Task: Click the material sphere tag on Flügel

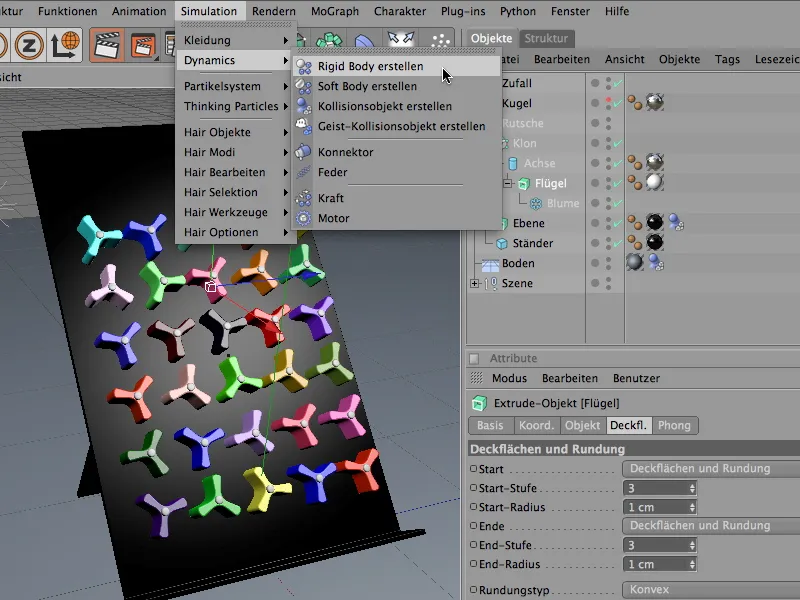Action: click(x=655, y=183)
